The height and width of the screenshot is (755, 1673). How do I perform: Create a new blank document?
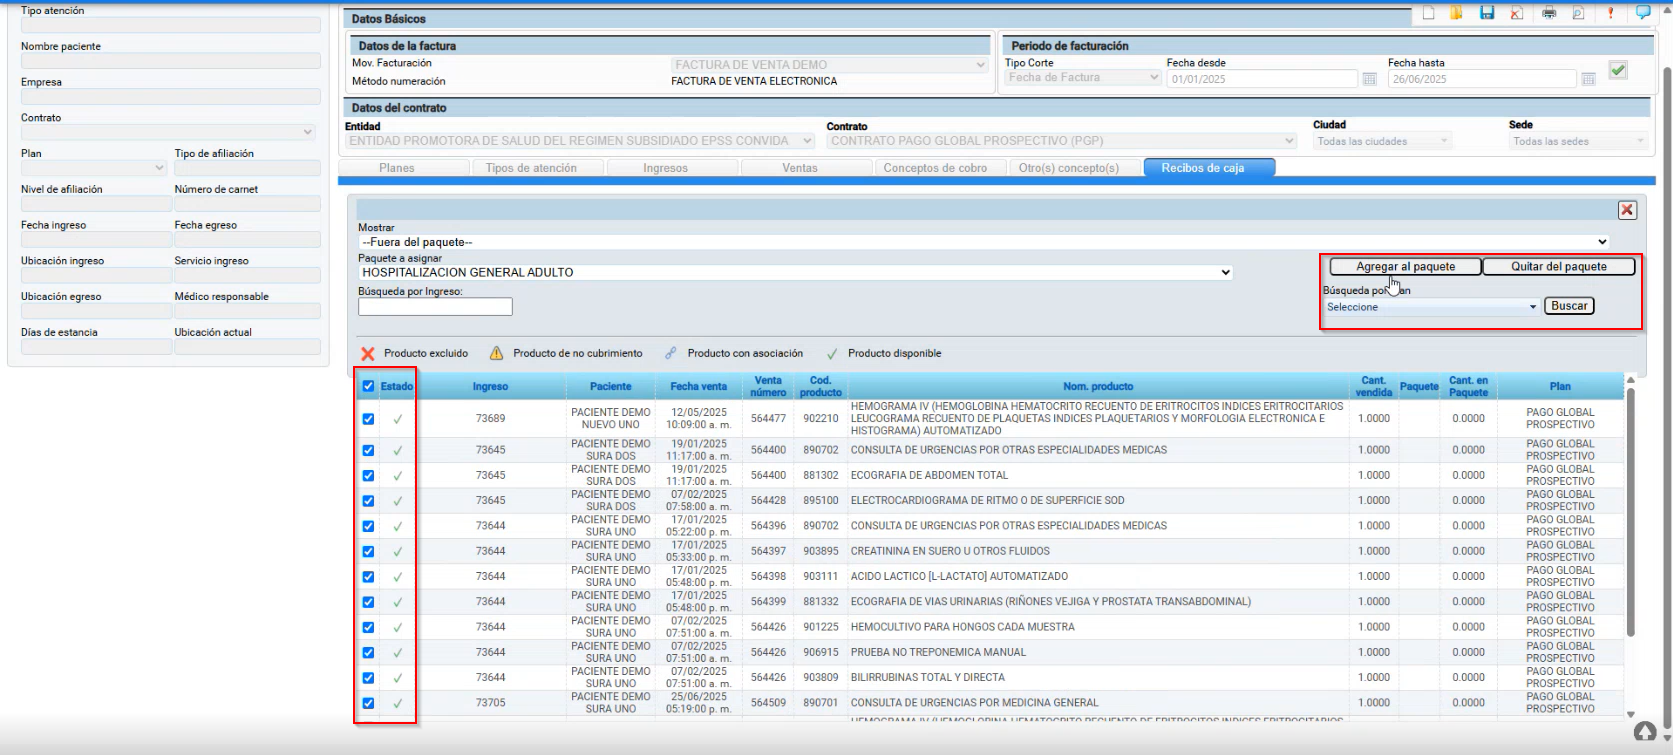click(1428, 13)
